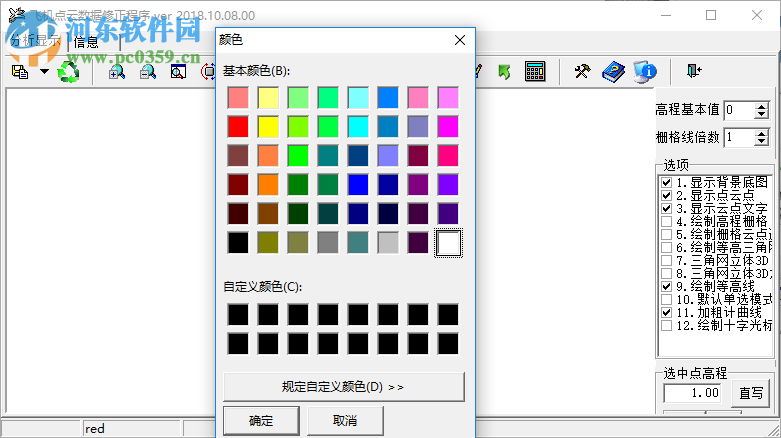
Task: Select the pure red basic color swatch
Action: point(238,127)
